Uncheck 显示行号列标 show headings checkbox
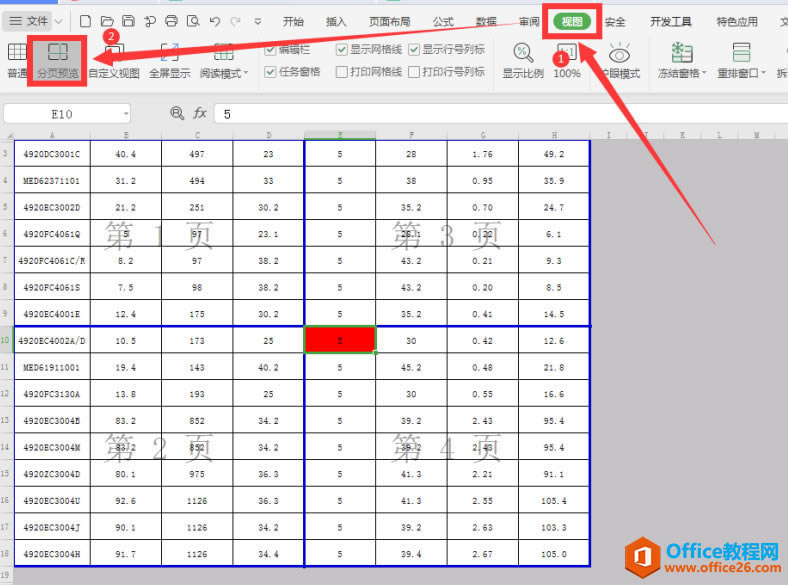Screen dimensions: 788x585 pos(414,49)
